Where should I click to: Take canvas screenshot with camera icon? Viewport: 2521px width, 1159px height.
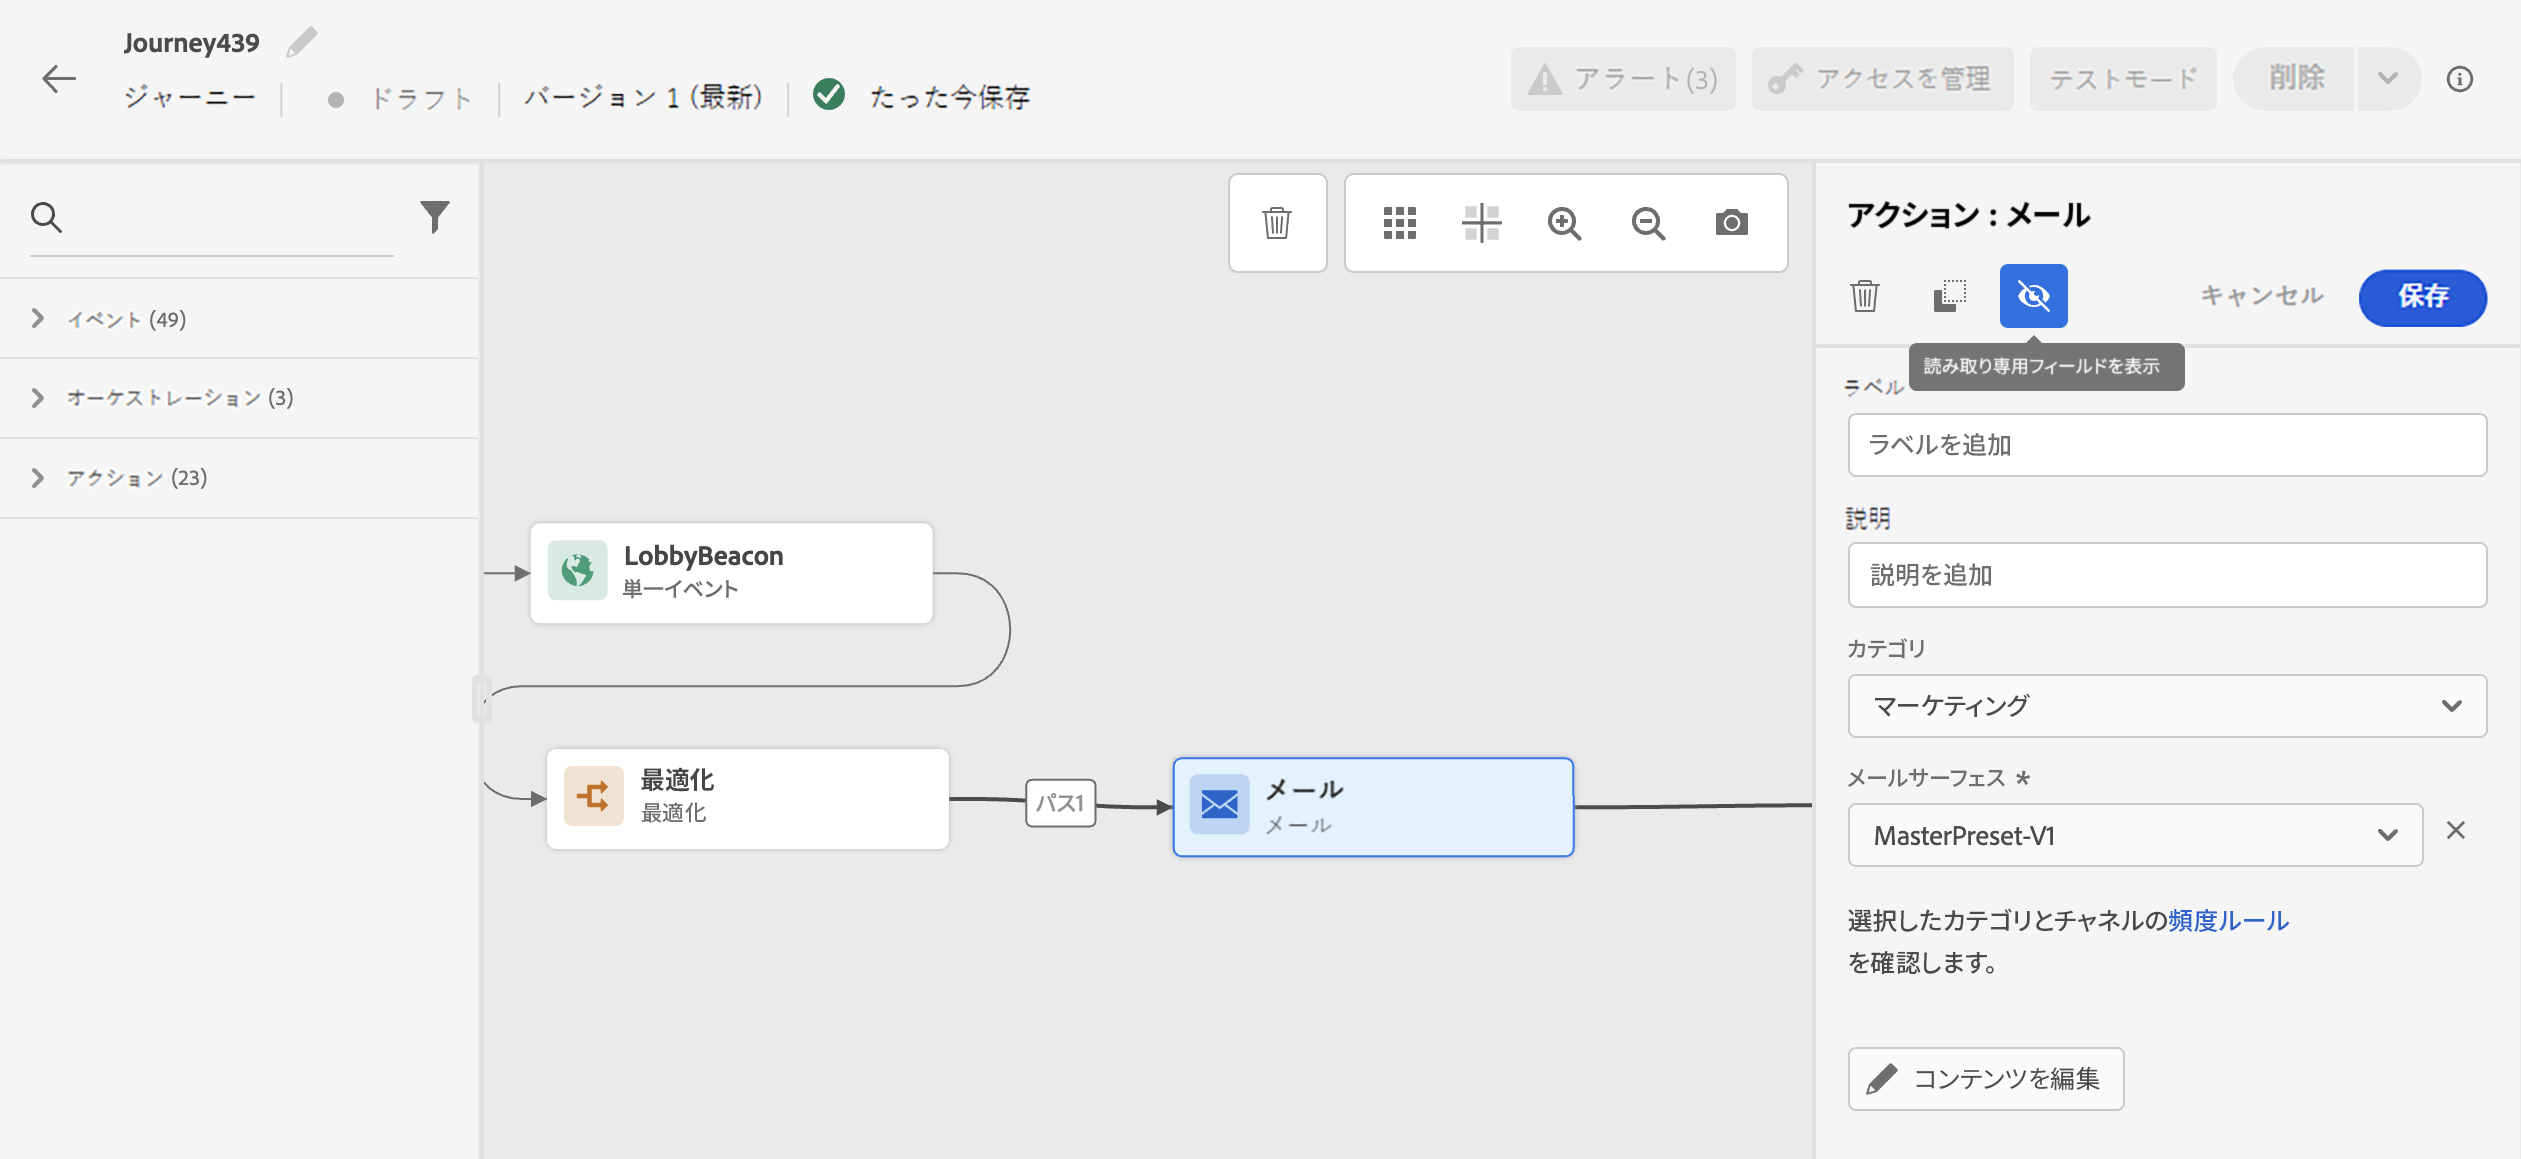coord(1731,223)
